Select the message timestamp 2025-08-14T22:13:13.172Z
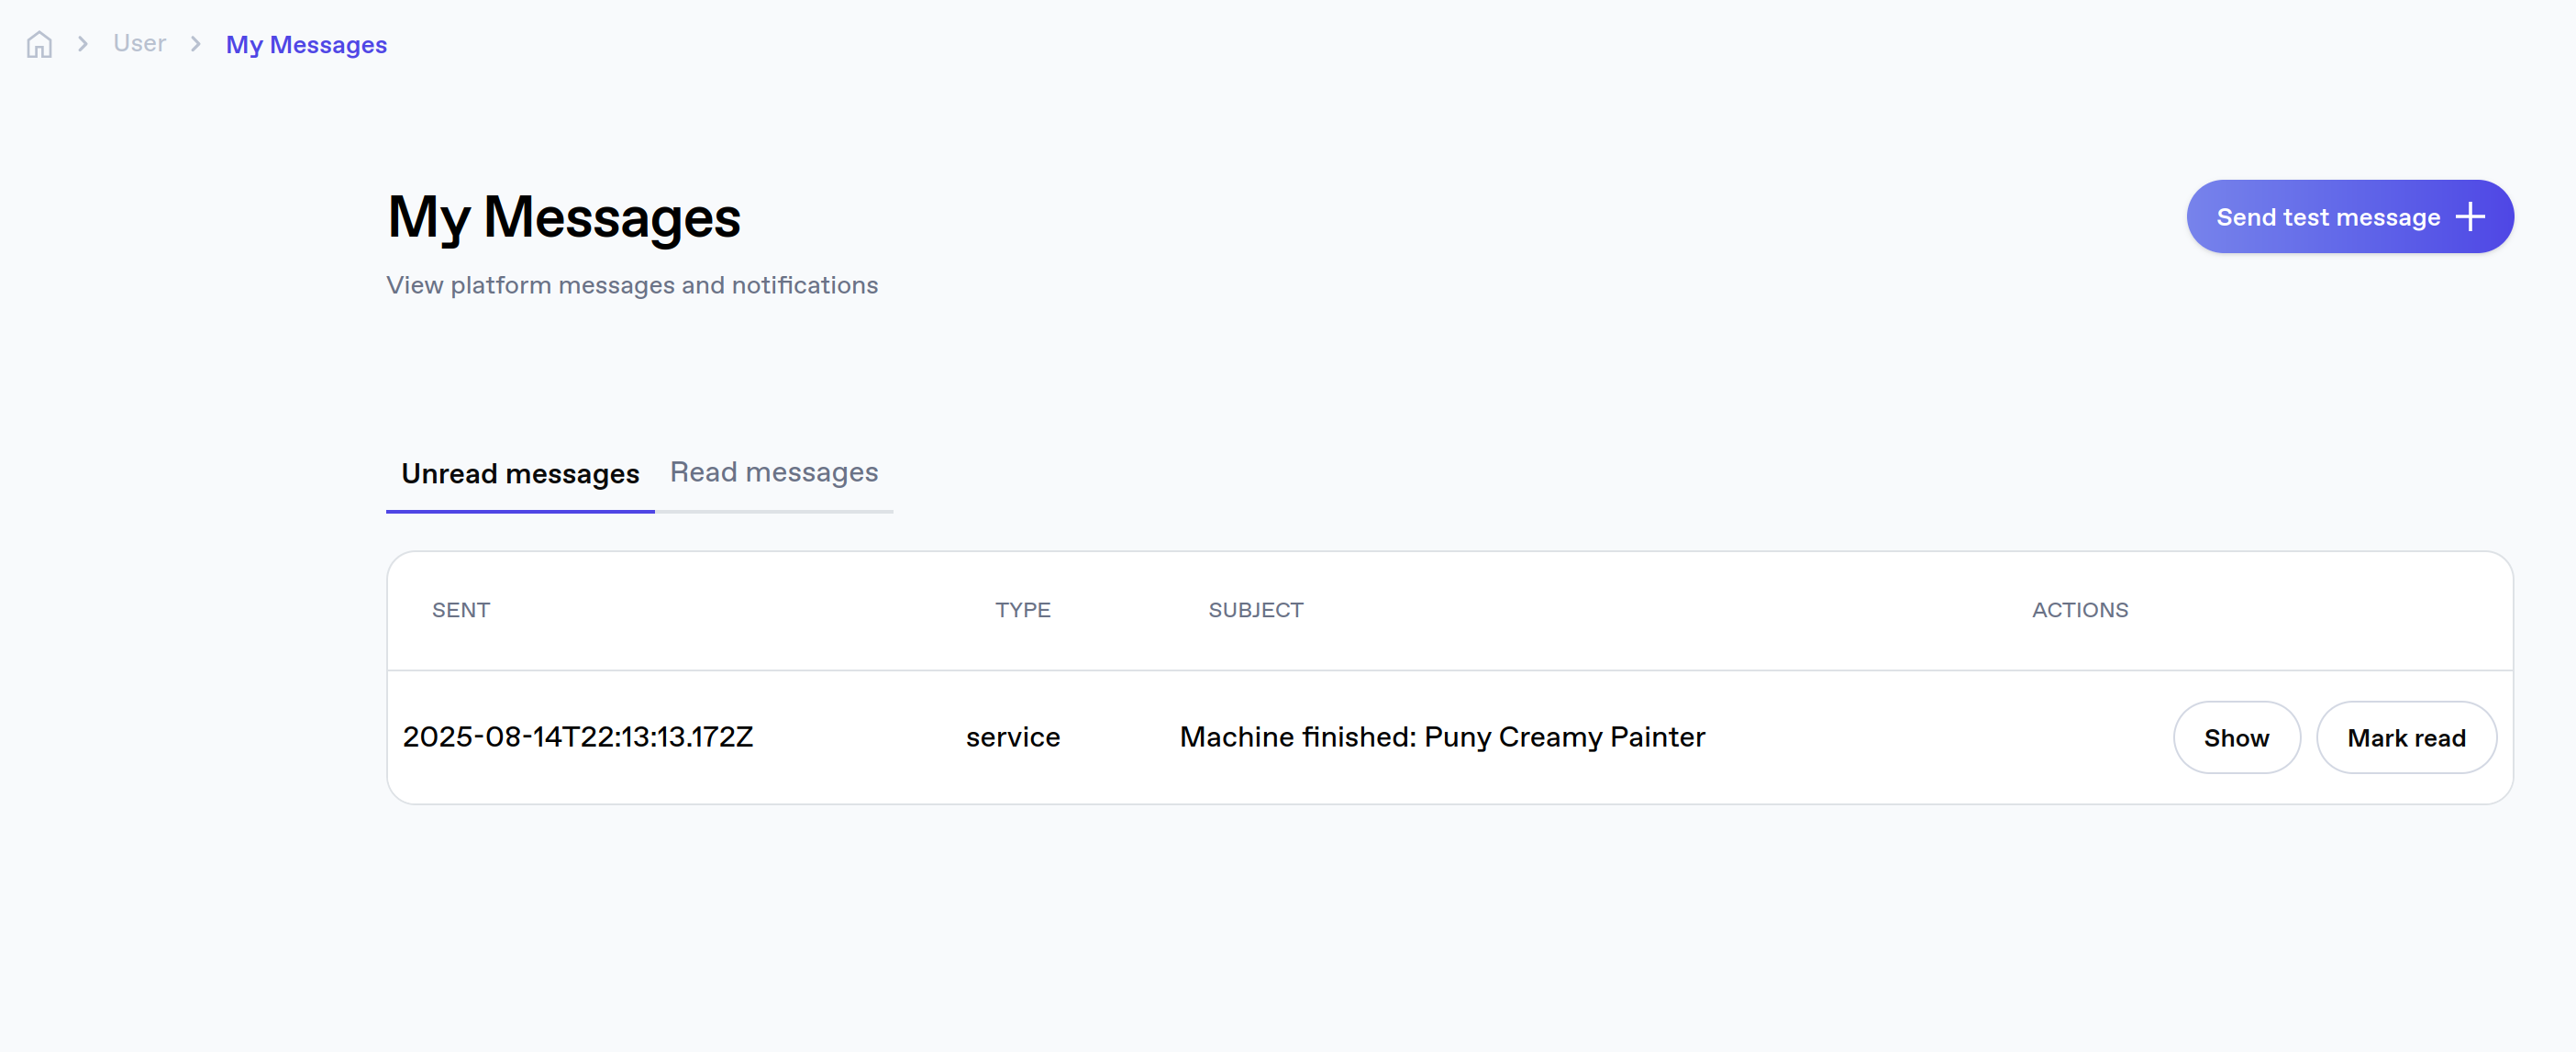The width and height of the screenshot is (2576, 1052). (578, 737)
